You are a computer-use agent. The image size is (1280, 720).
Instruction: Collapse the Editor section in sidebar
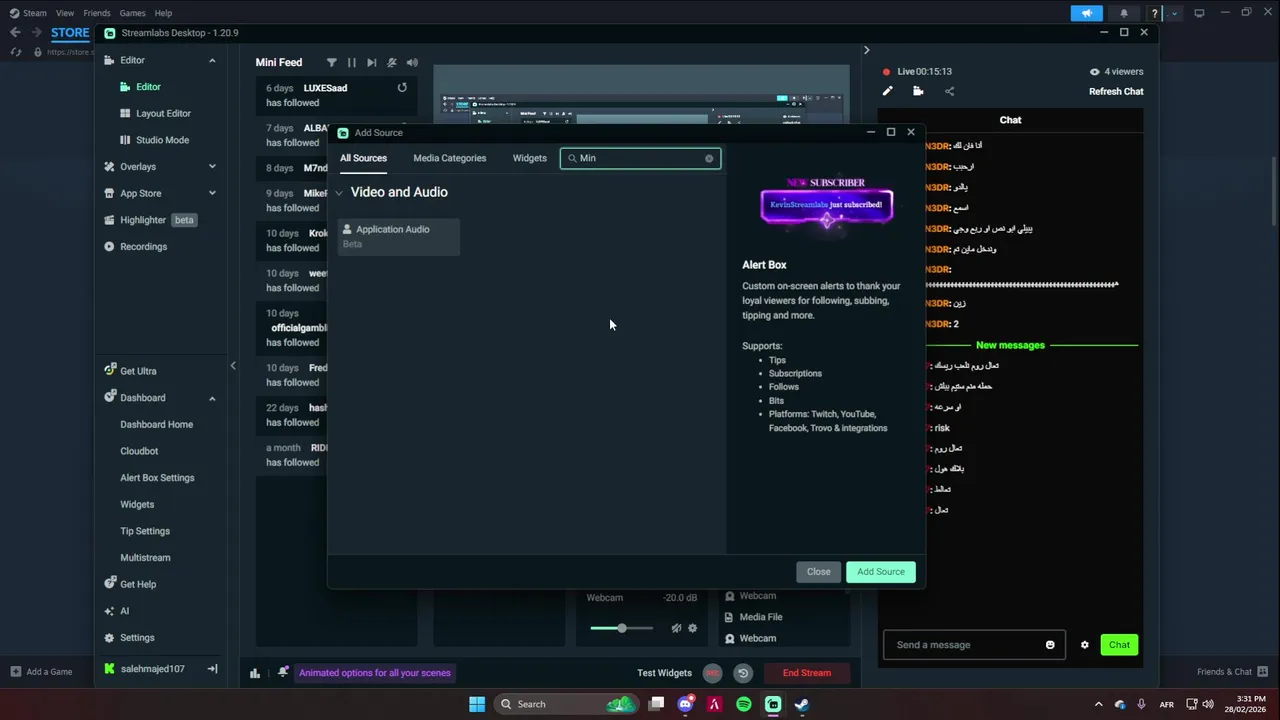(212, 60)
